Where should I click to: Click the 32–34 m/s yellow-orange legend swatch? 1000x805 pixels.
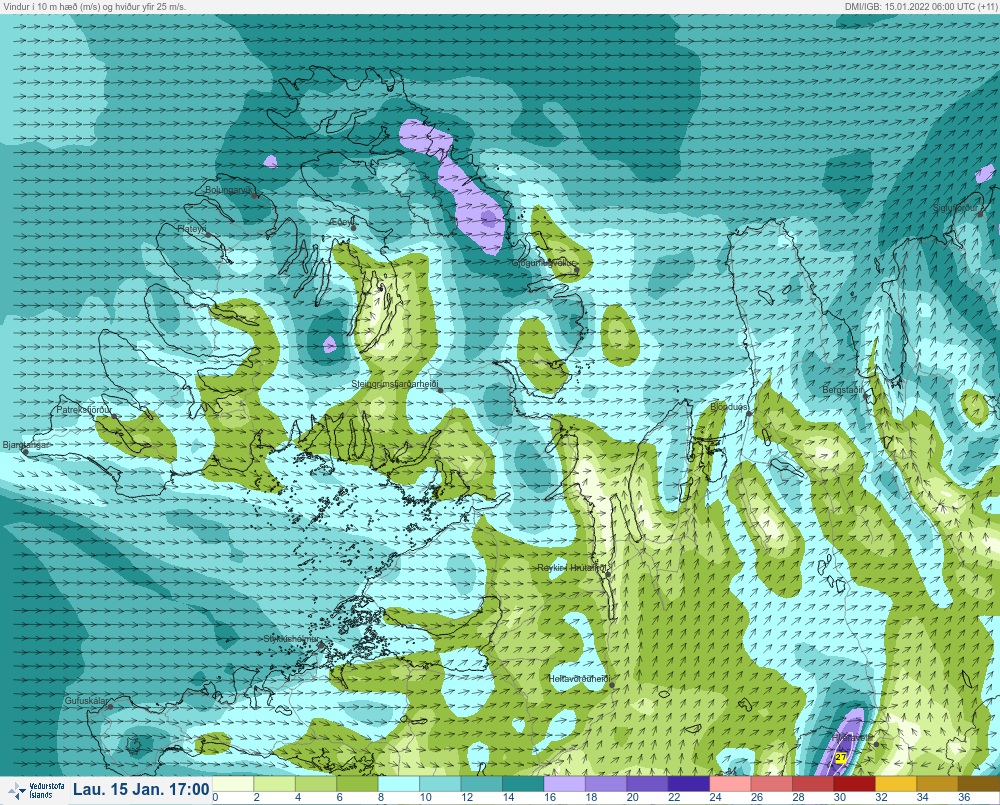tap(896, 783)
